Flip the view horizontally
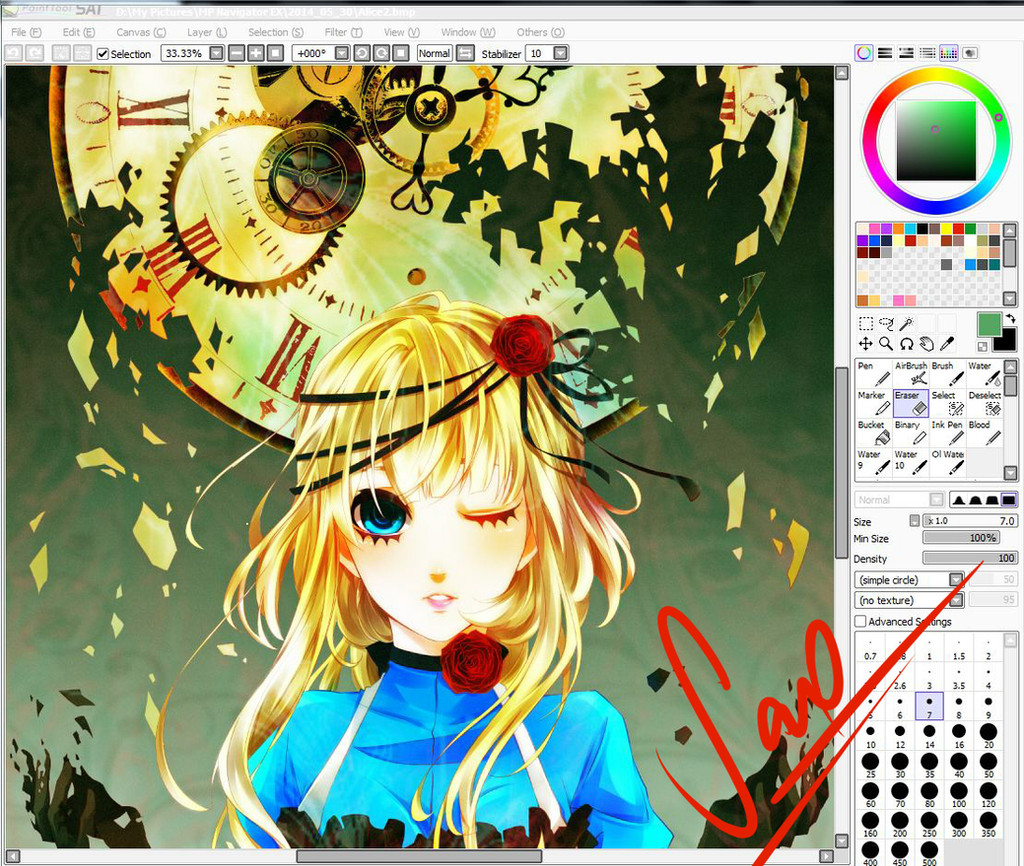1024x866 pixels. 465,53
